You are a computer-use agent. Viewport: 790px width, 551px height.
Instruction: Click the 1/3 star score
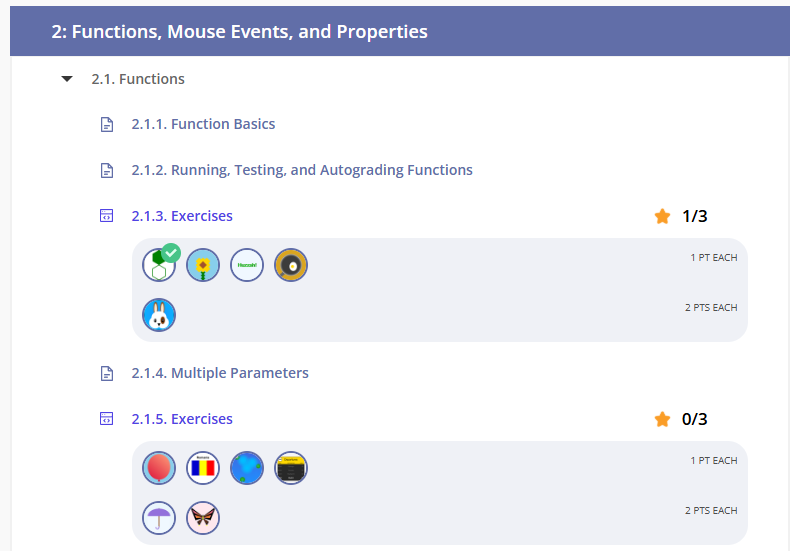pyautogui.click(x=681, y=216)
